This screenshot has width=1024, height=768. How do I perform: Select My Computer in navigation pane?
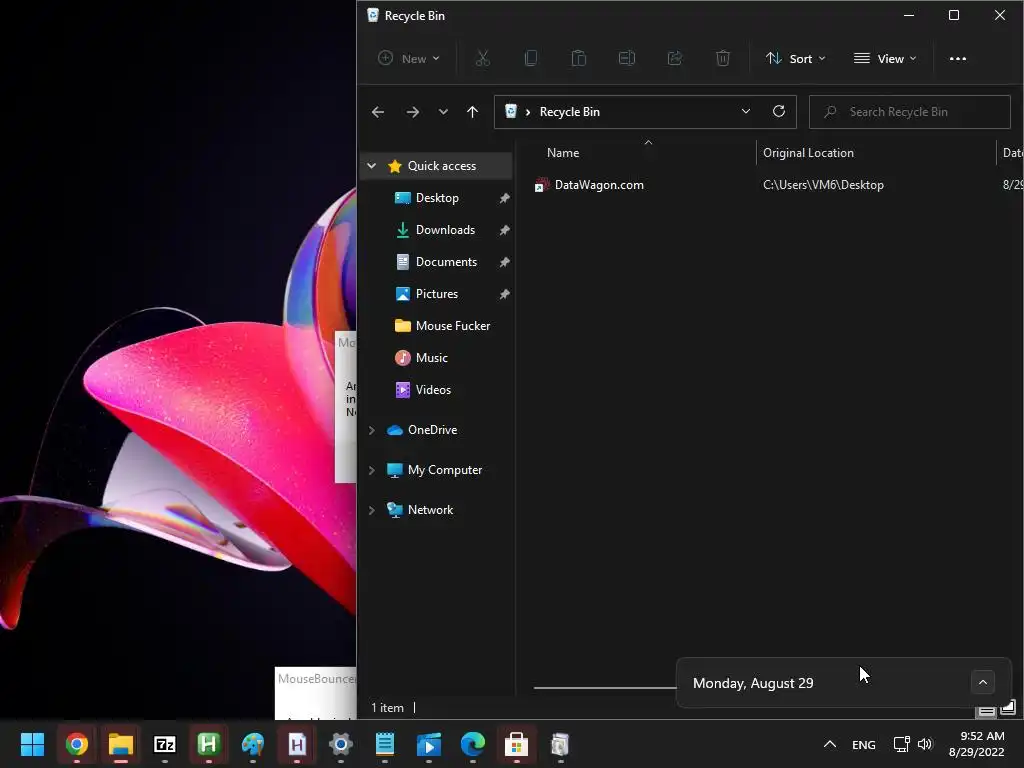445,470
